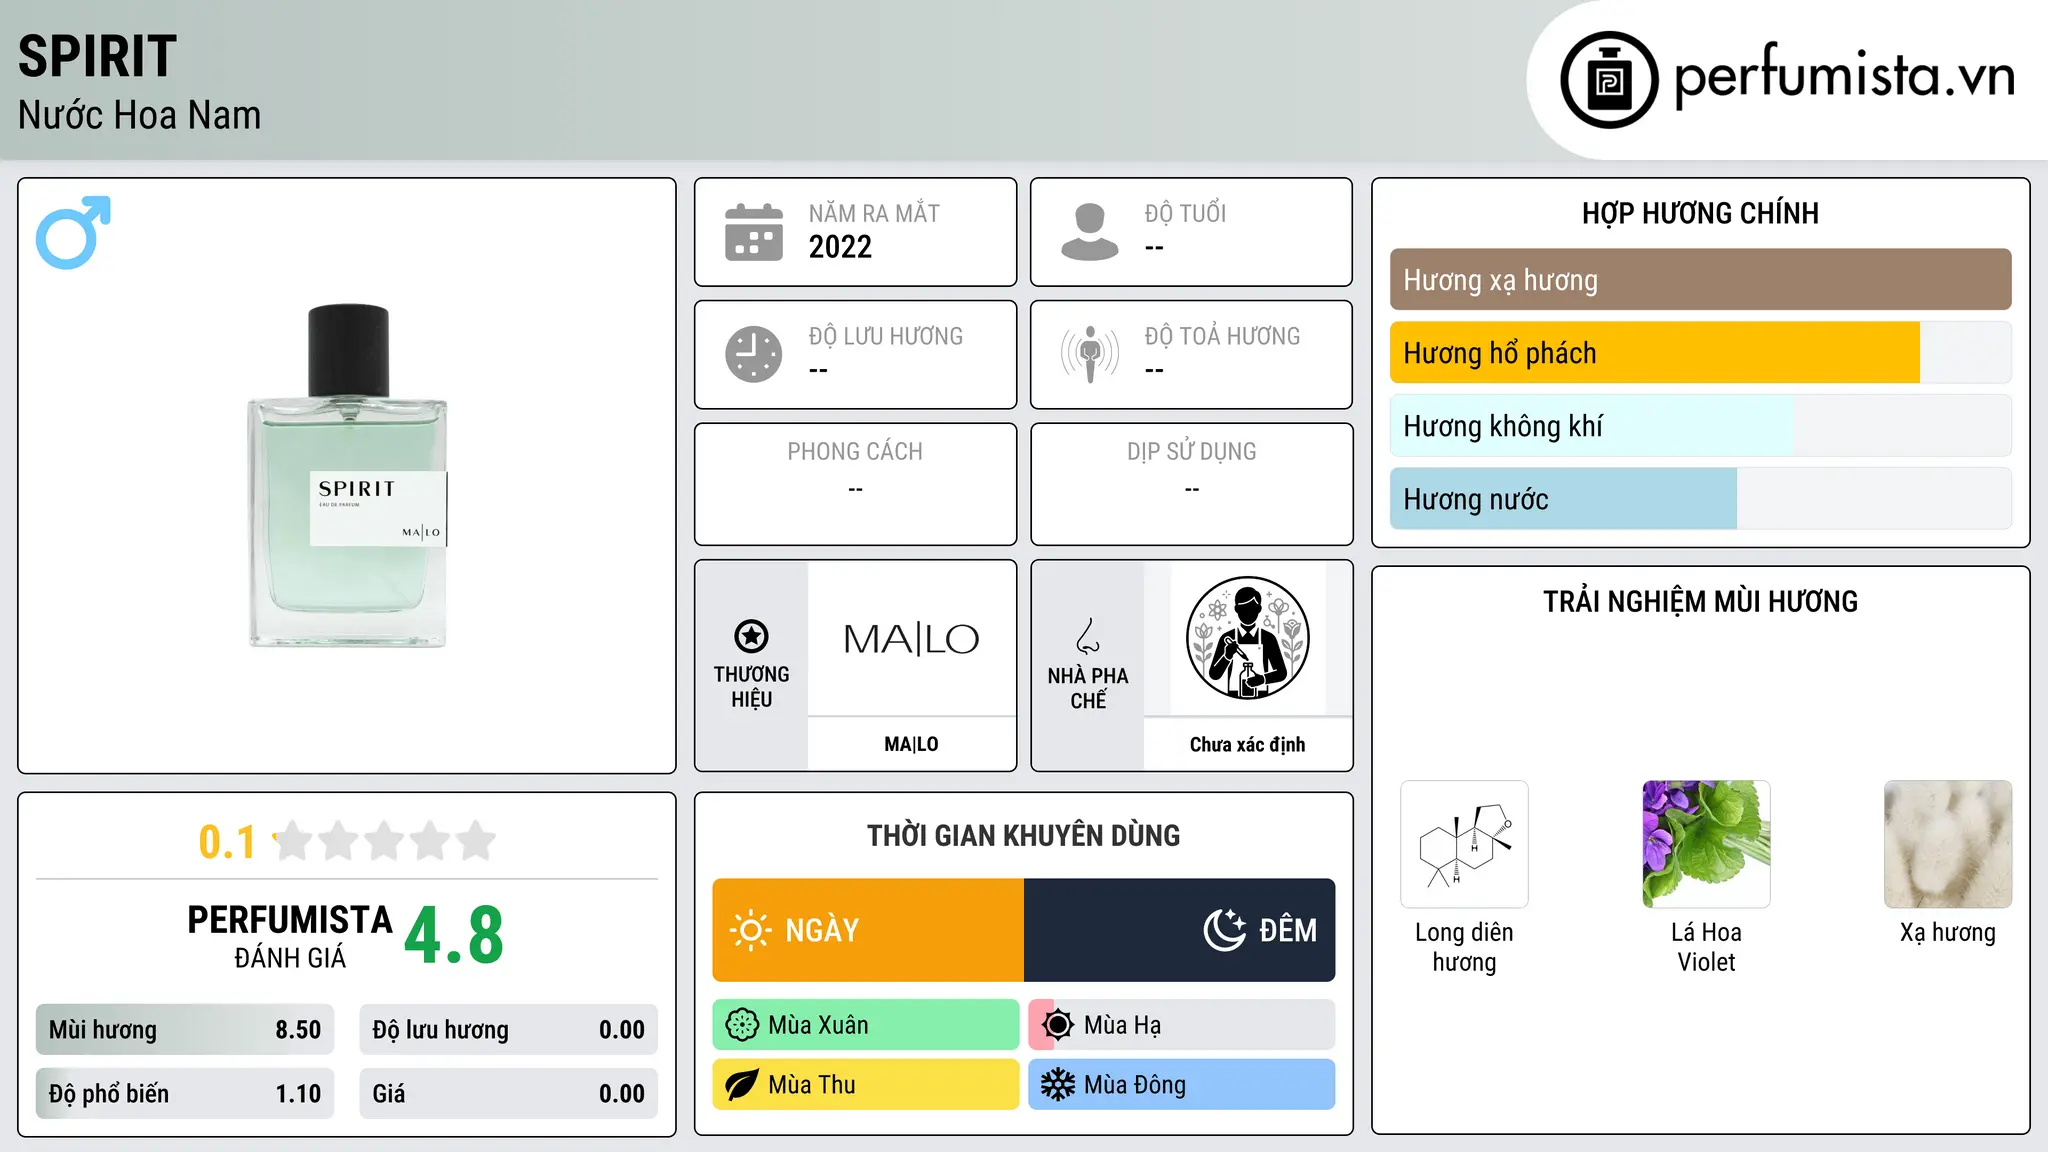This screenshot has width=2048, height=1152.
Task: Open the Xạ hương note image
Action: click(x=1948, y=844)
